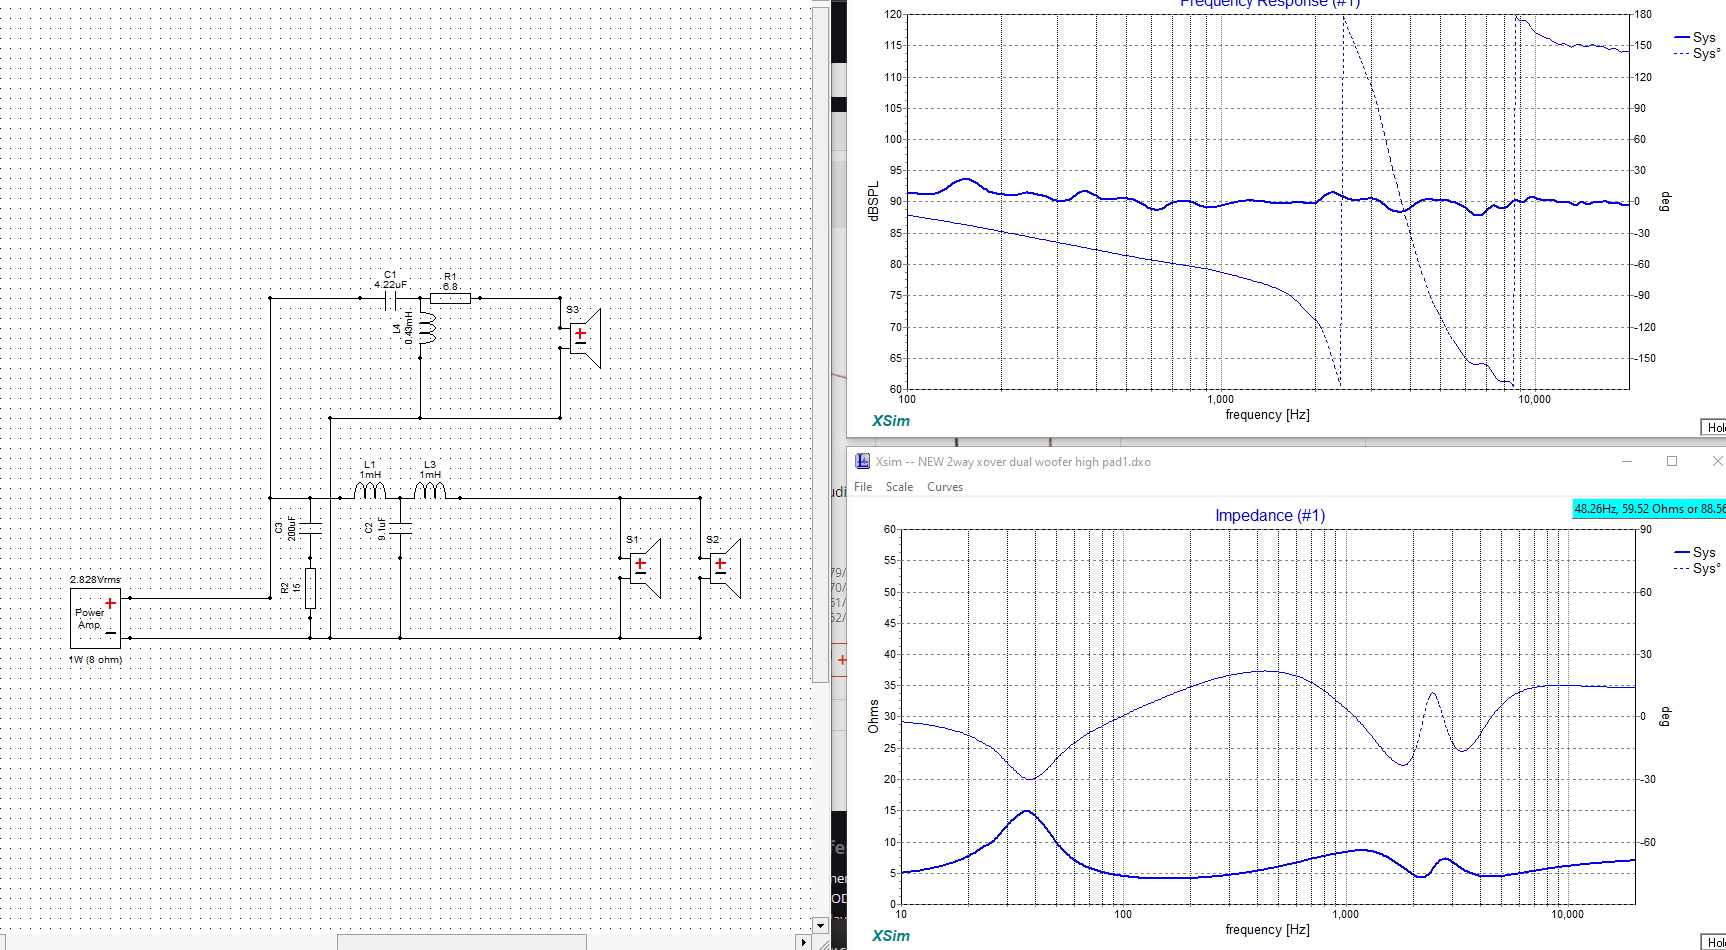Viewport: 1726px width, 950px height.
Task: Click the Impedance (#1) graph title
Action: pos(1270,515)
